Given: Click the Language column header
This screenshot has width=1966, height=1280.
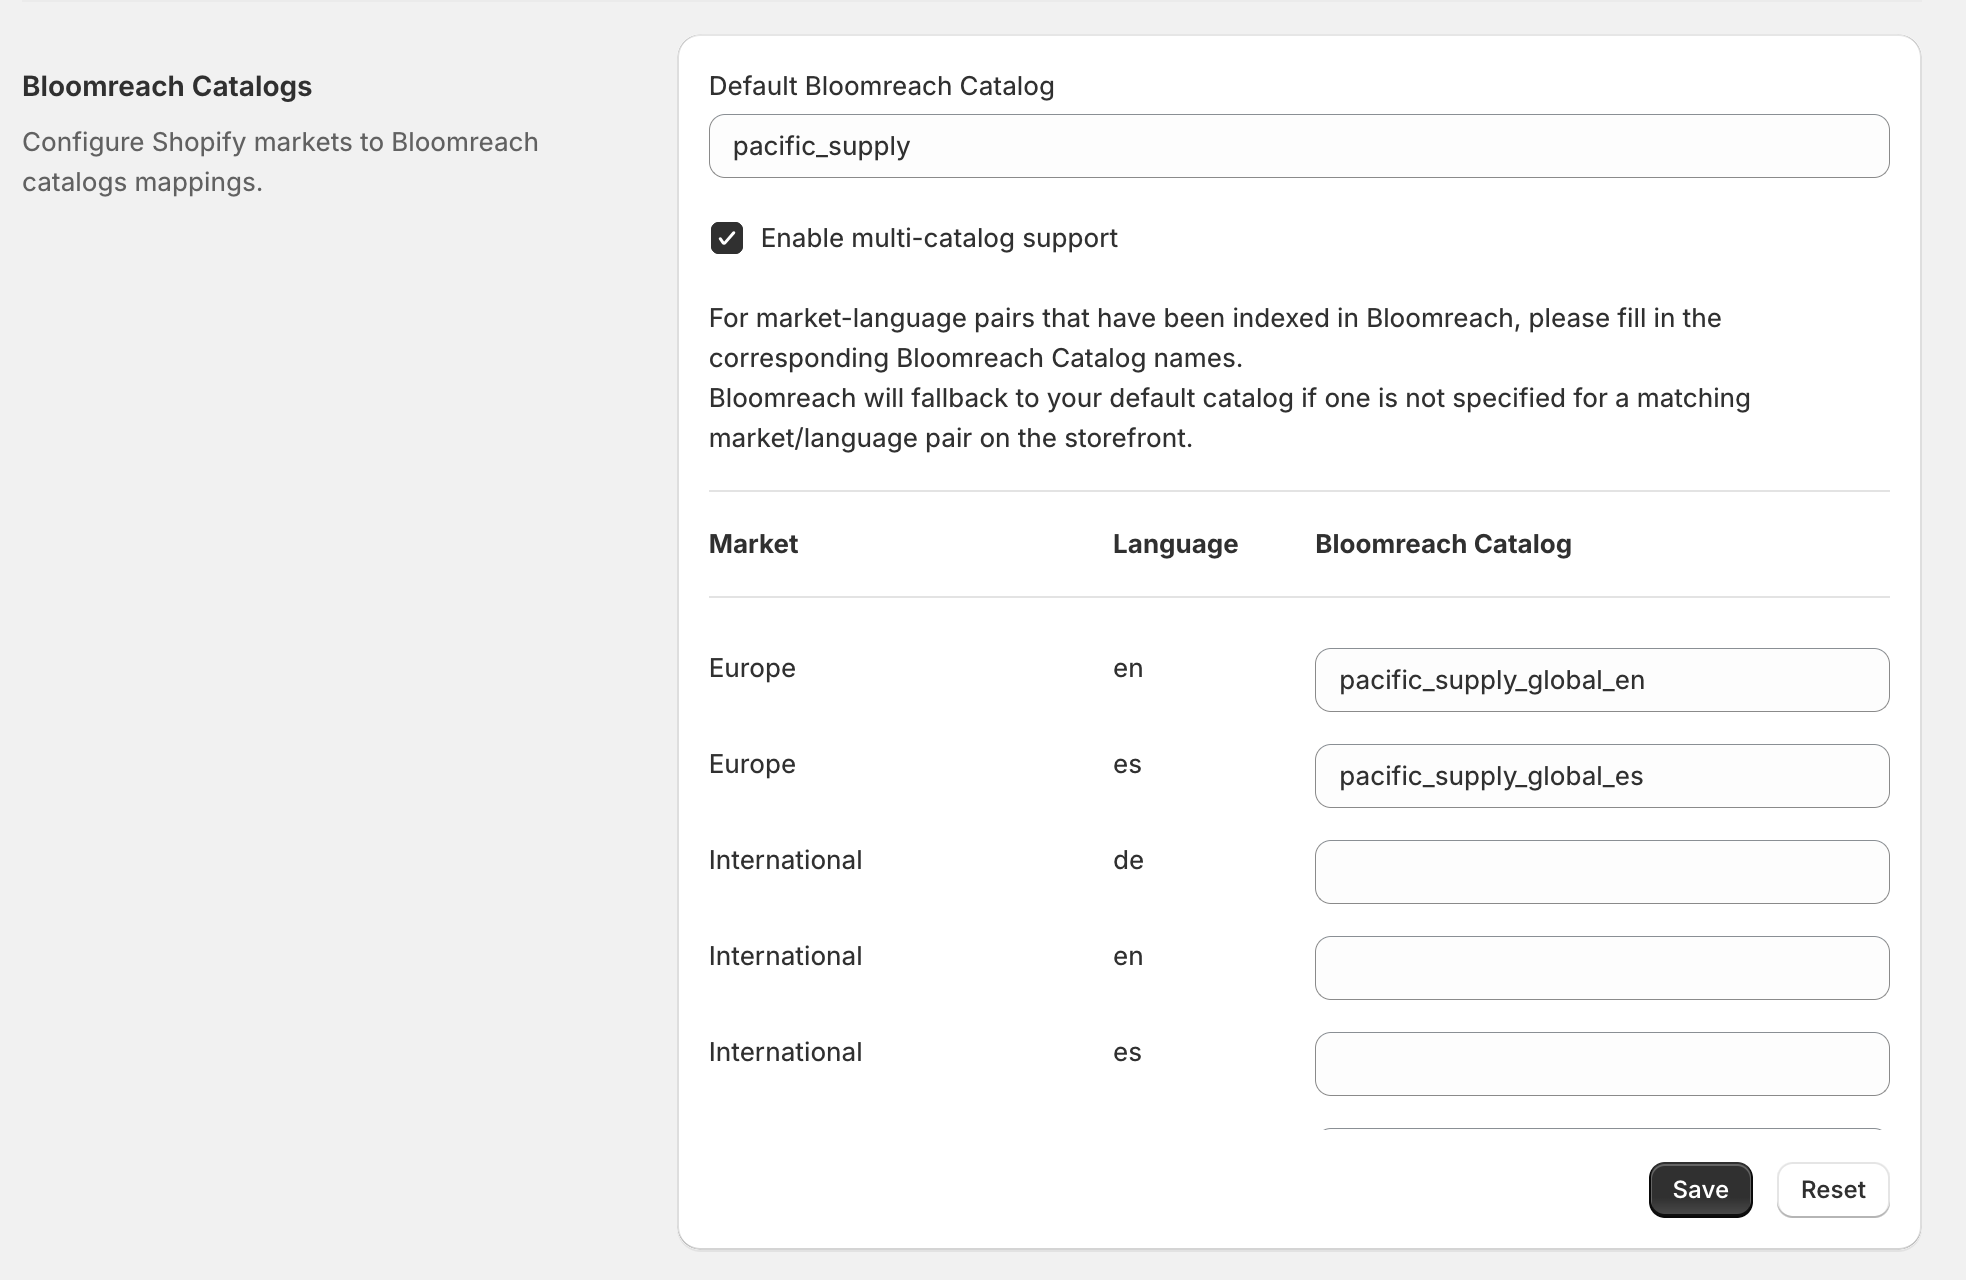Looking at the screenshot, I should tap(1174, 544).
